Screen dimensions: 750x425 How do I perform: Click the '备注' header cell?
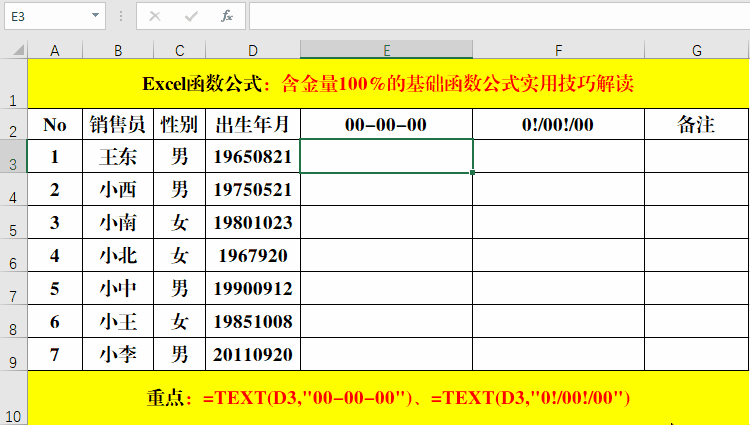click(x=697, y=124)
